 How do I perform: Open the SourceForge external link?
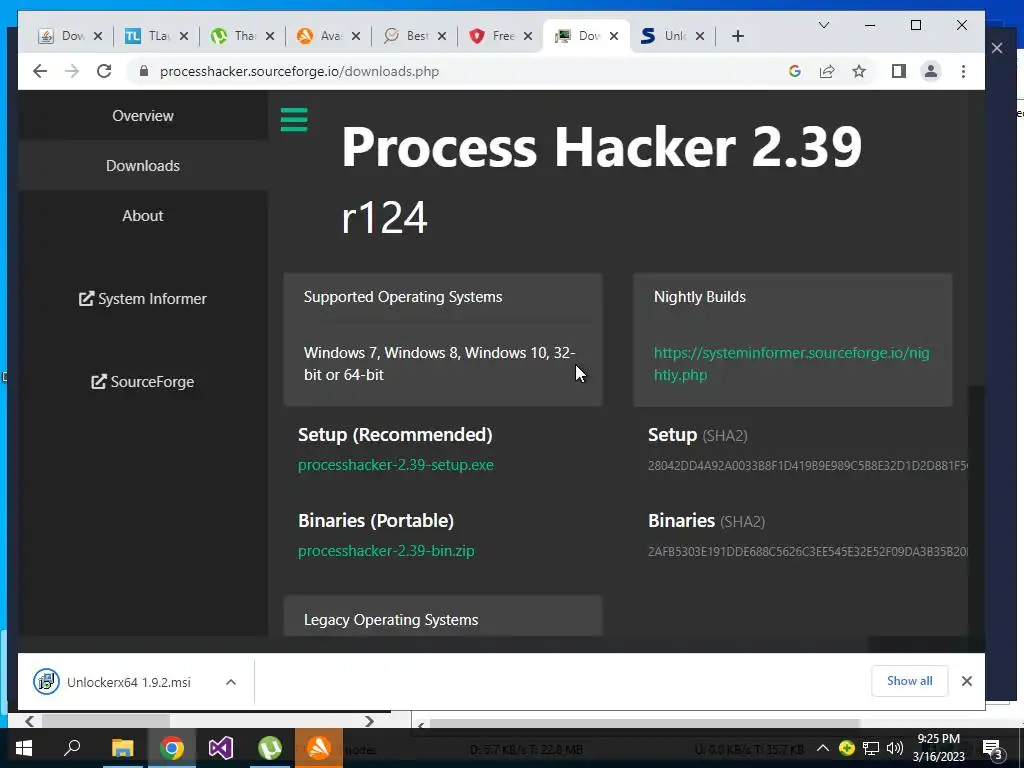143,381
